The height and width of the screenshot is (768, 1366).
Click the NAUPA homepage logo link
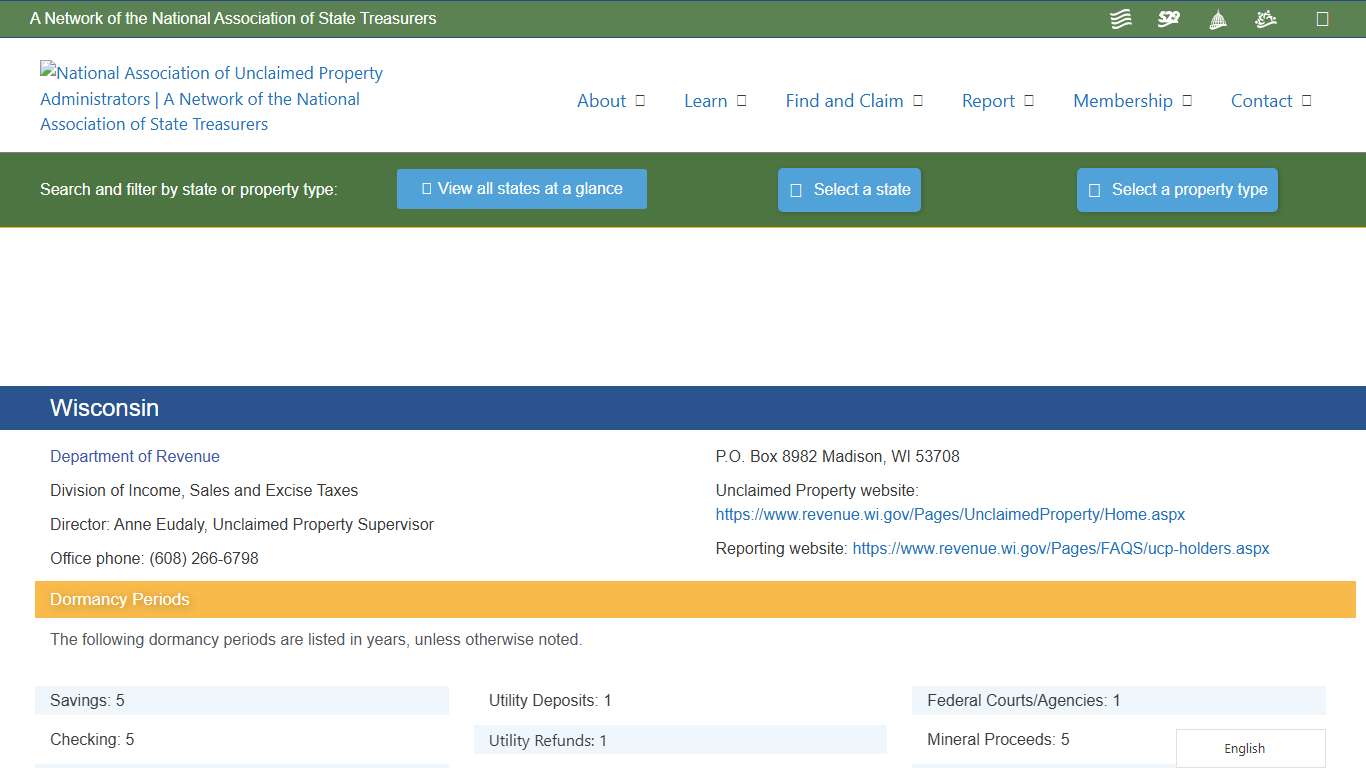210,98
